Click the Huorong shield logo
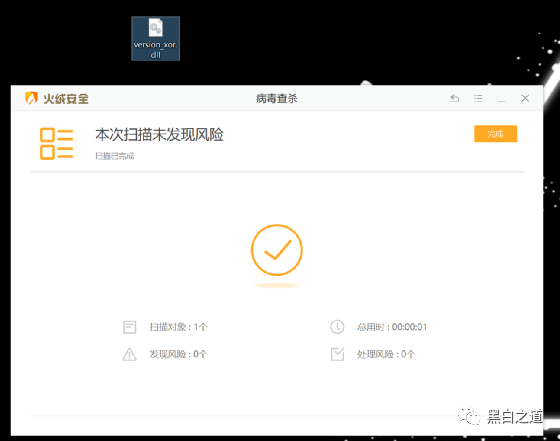 31,98
